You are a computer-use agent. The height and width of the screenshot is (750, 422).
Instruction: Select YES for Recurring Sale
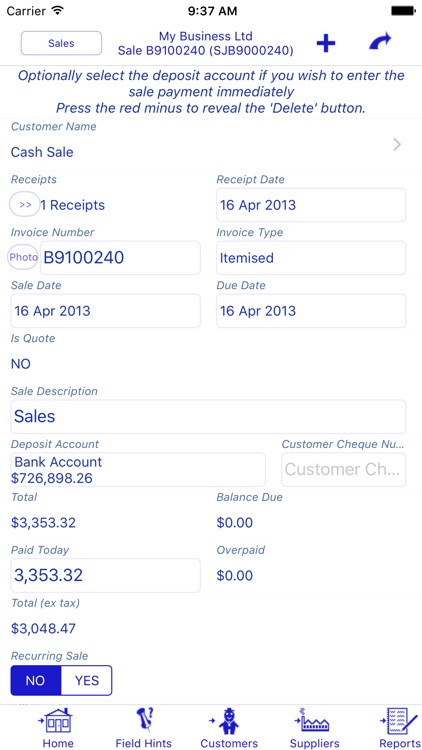coord(87,680)
